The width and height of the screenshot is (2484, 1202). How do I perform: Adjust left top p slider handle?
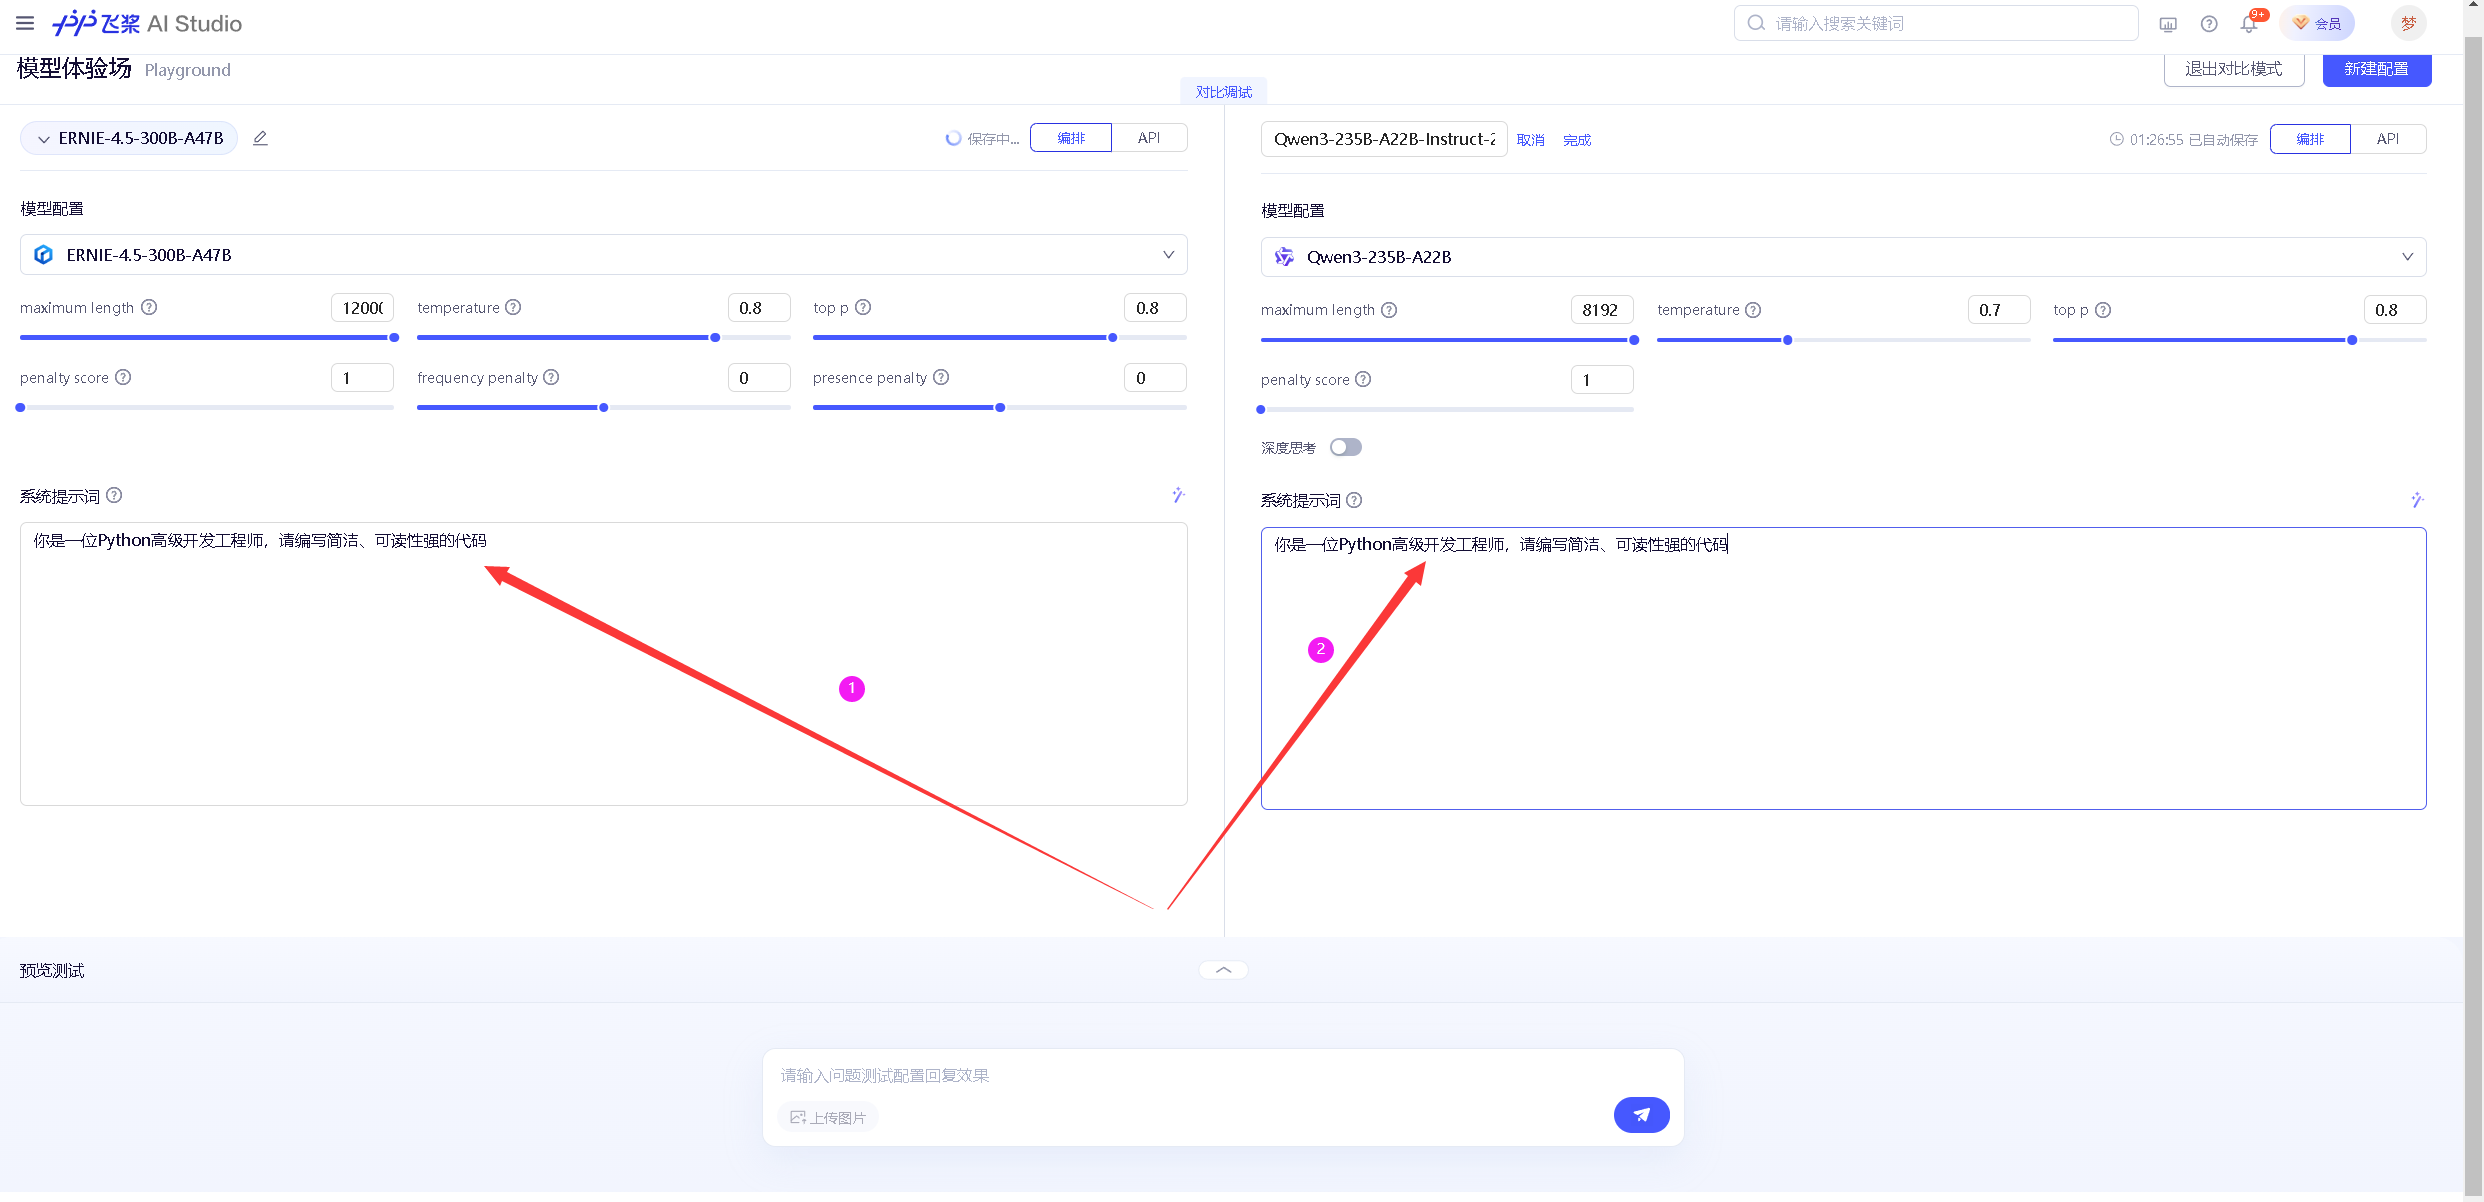coord(1112,338)
